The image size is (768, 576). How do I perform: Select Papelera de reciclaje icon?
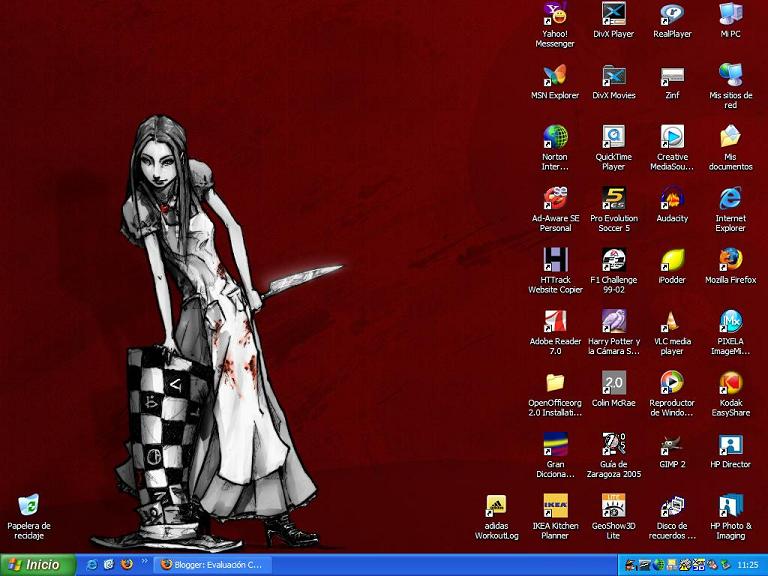tap(28, 505)
